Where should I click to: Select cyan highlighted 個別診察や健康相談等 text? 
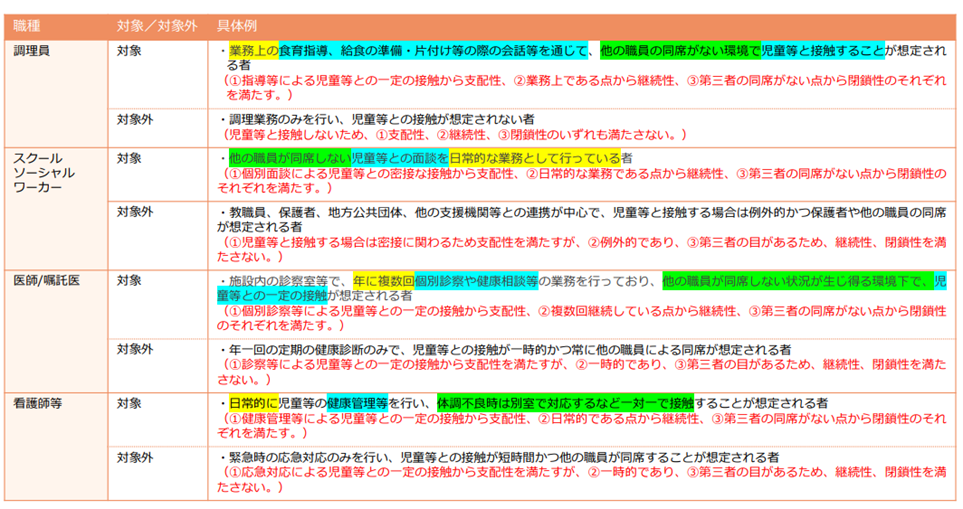(x=476, y=281)
